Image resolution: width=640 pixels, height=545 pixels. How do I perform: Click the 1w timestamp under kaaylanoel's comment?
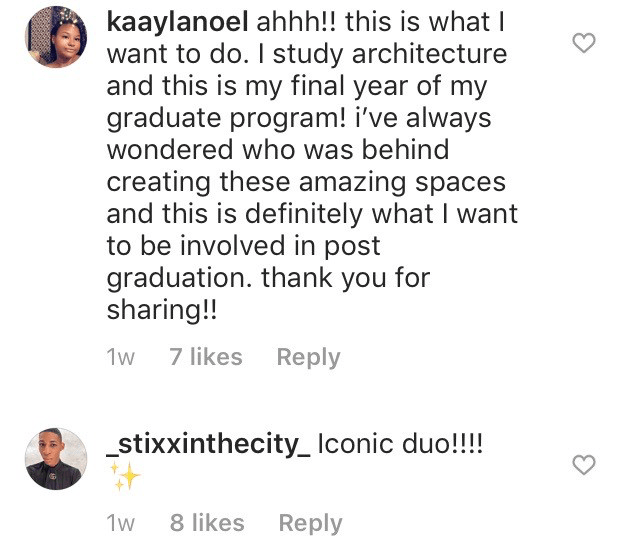pos(120,357)
